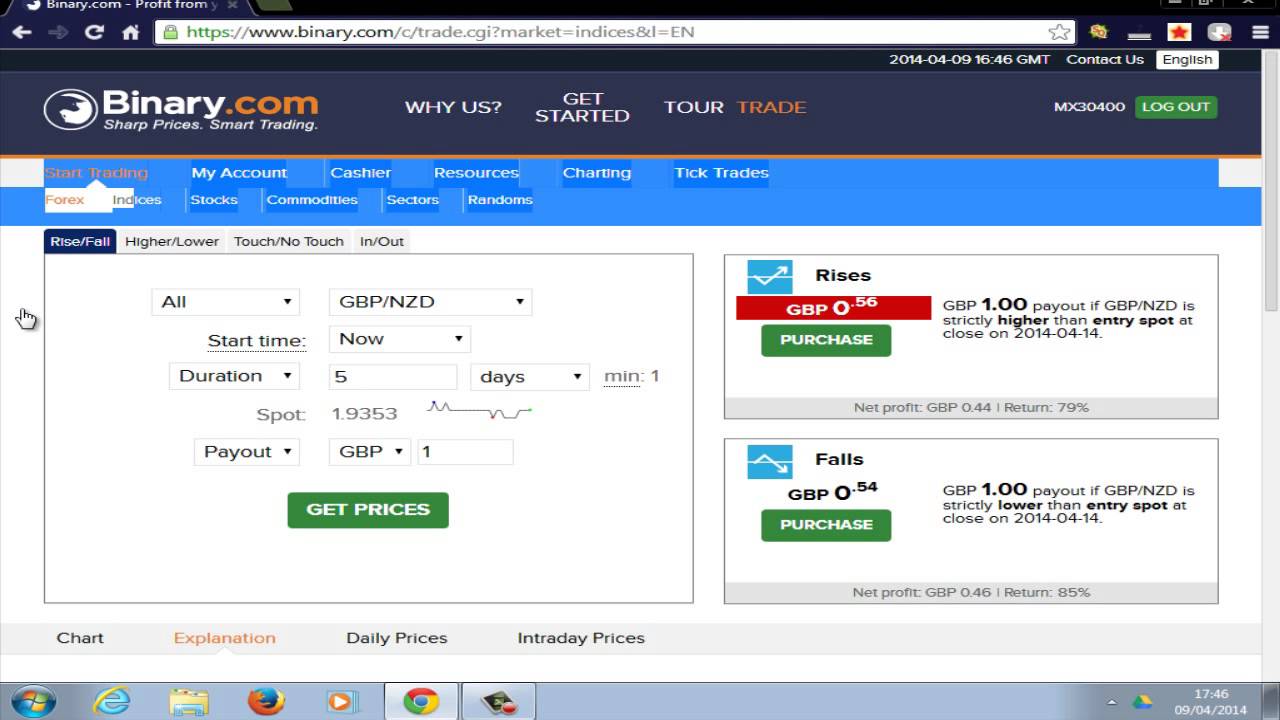Image resolution: width=1280 pixels, height=720 pixels.
Task: Launch Internet Explorer from taskbar
Action: [x=111, y=702]
